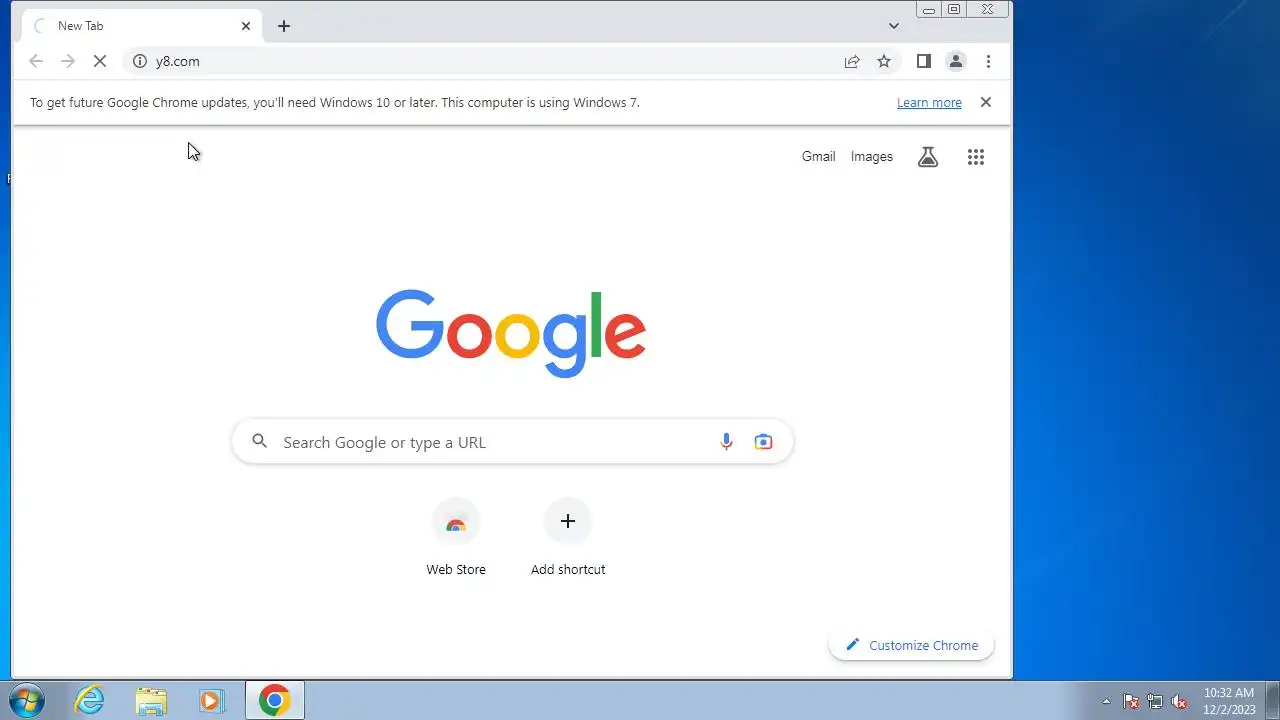
Task: Open Chrome three-dot menu
Action: tap(988, 61)
